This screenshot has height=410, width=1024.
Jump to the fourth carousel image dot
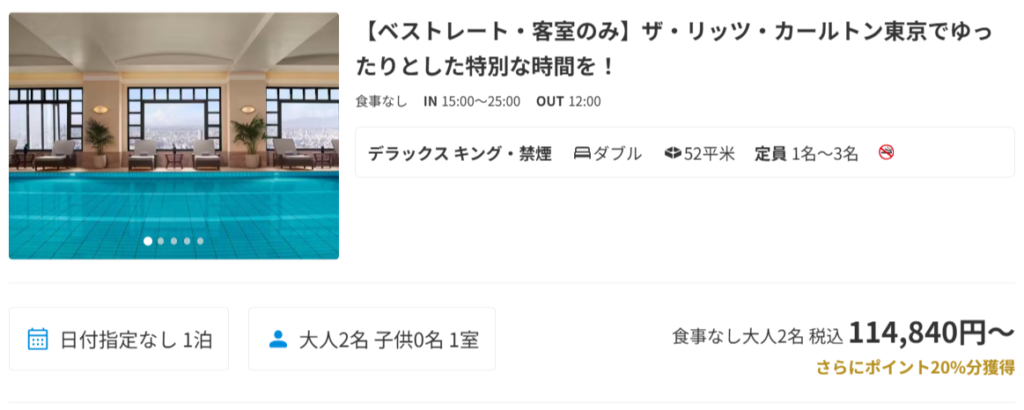(x=187, y=241)
